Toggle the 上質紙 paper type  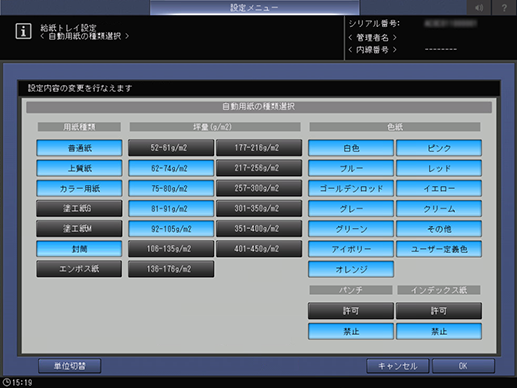pyautogui.click(x=79, y=168)
